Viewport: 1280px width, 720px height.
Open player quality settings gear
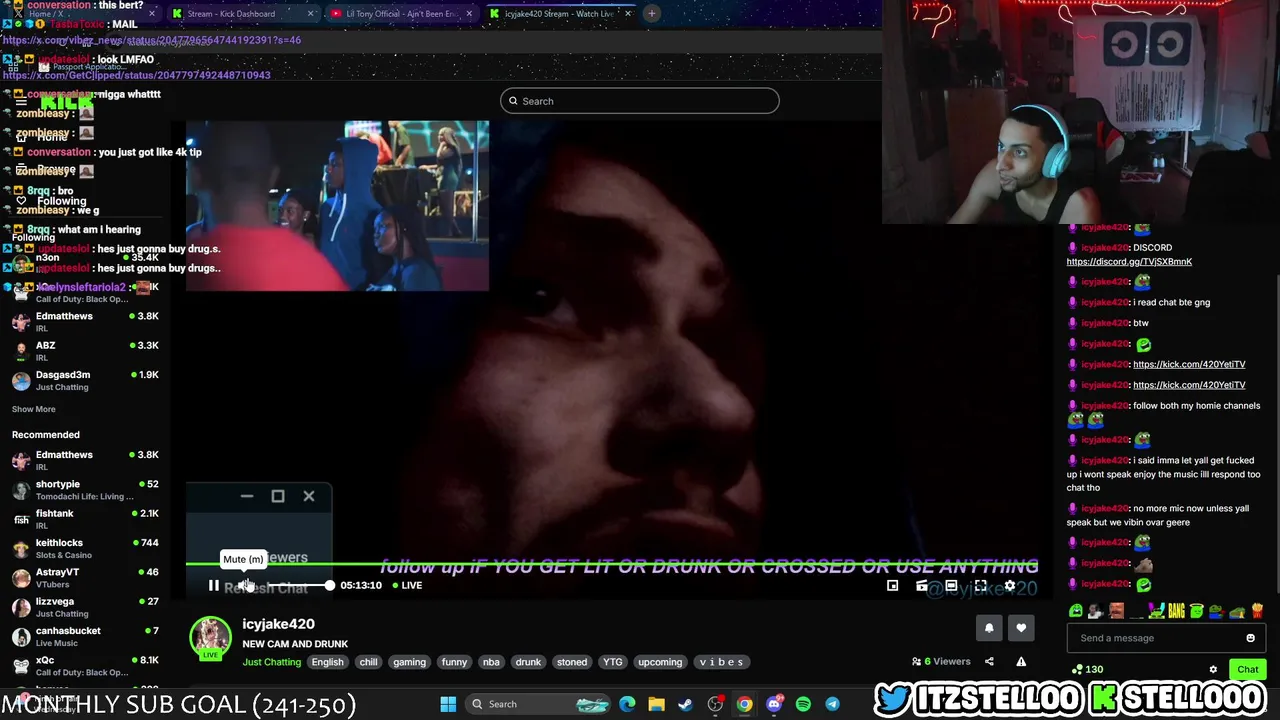point(1010,586)
